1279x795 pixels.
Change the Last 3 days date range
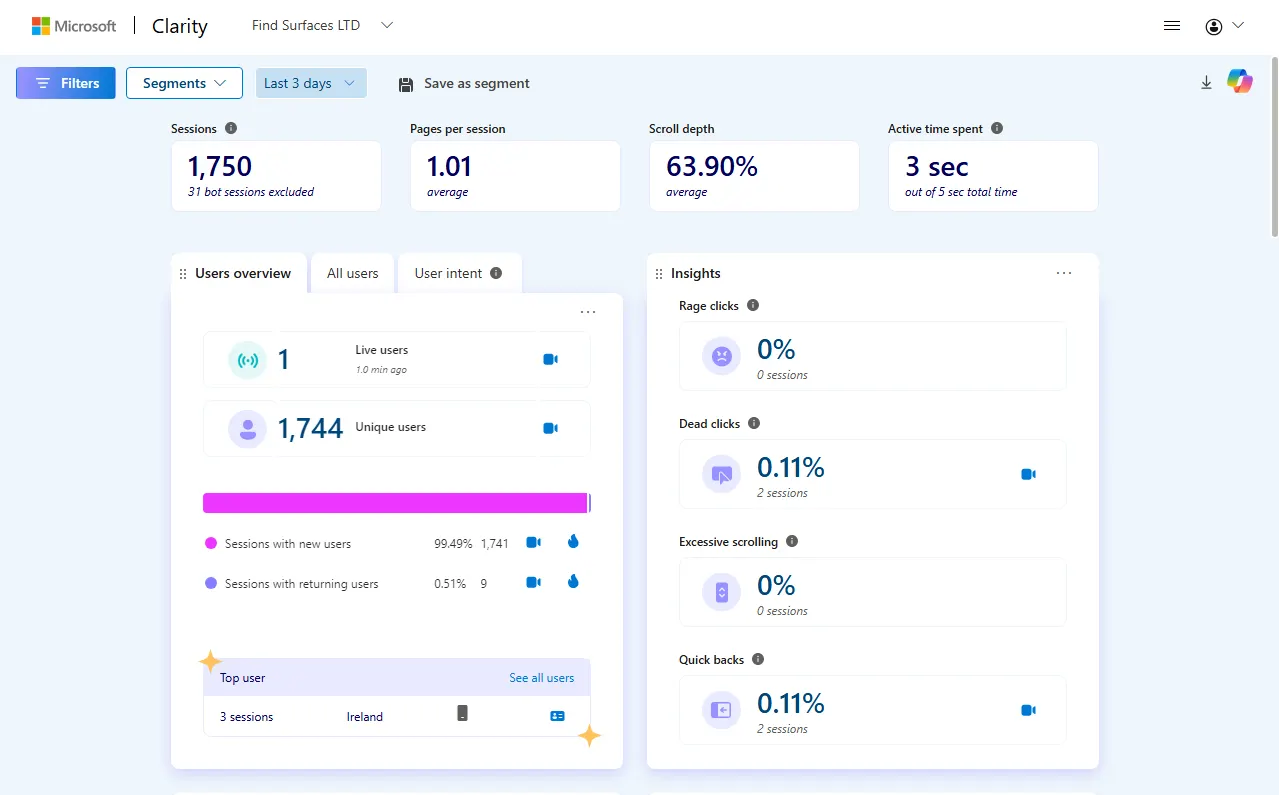pyautogui.click(x=311, y=83)
